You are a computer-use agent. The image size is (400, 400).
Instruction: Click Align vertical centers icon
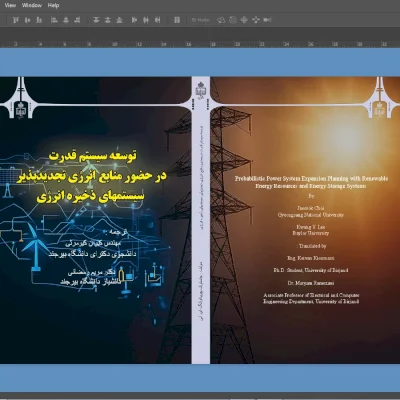28,20
